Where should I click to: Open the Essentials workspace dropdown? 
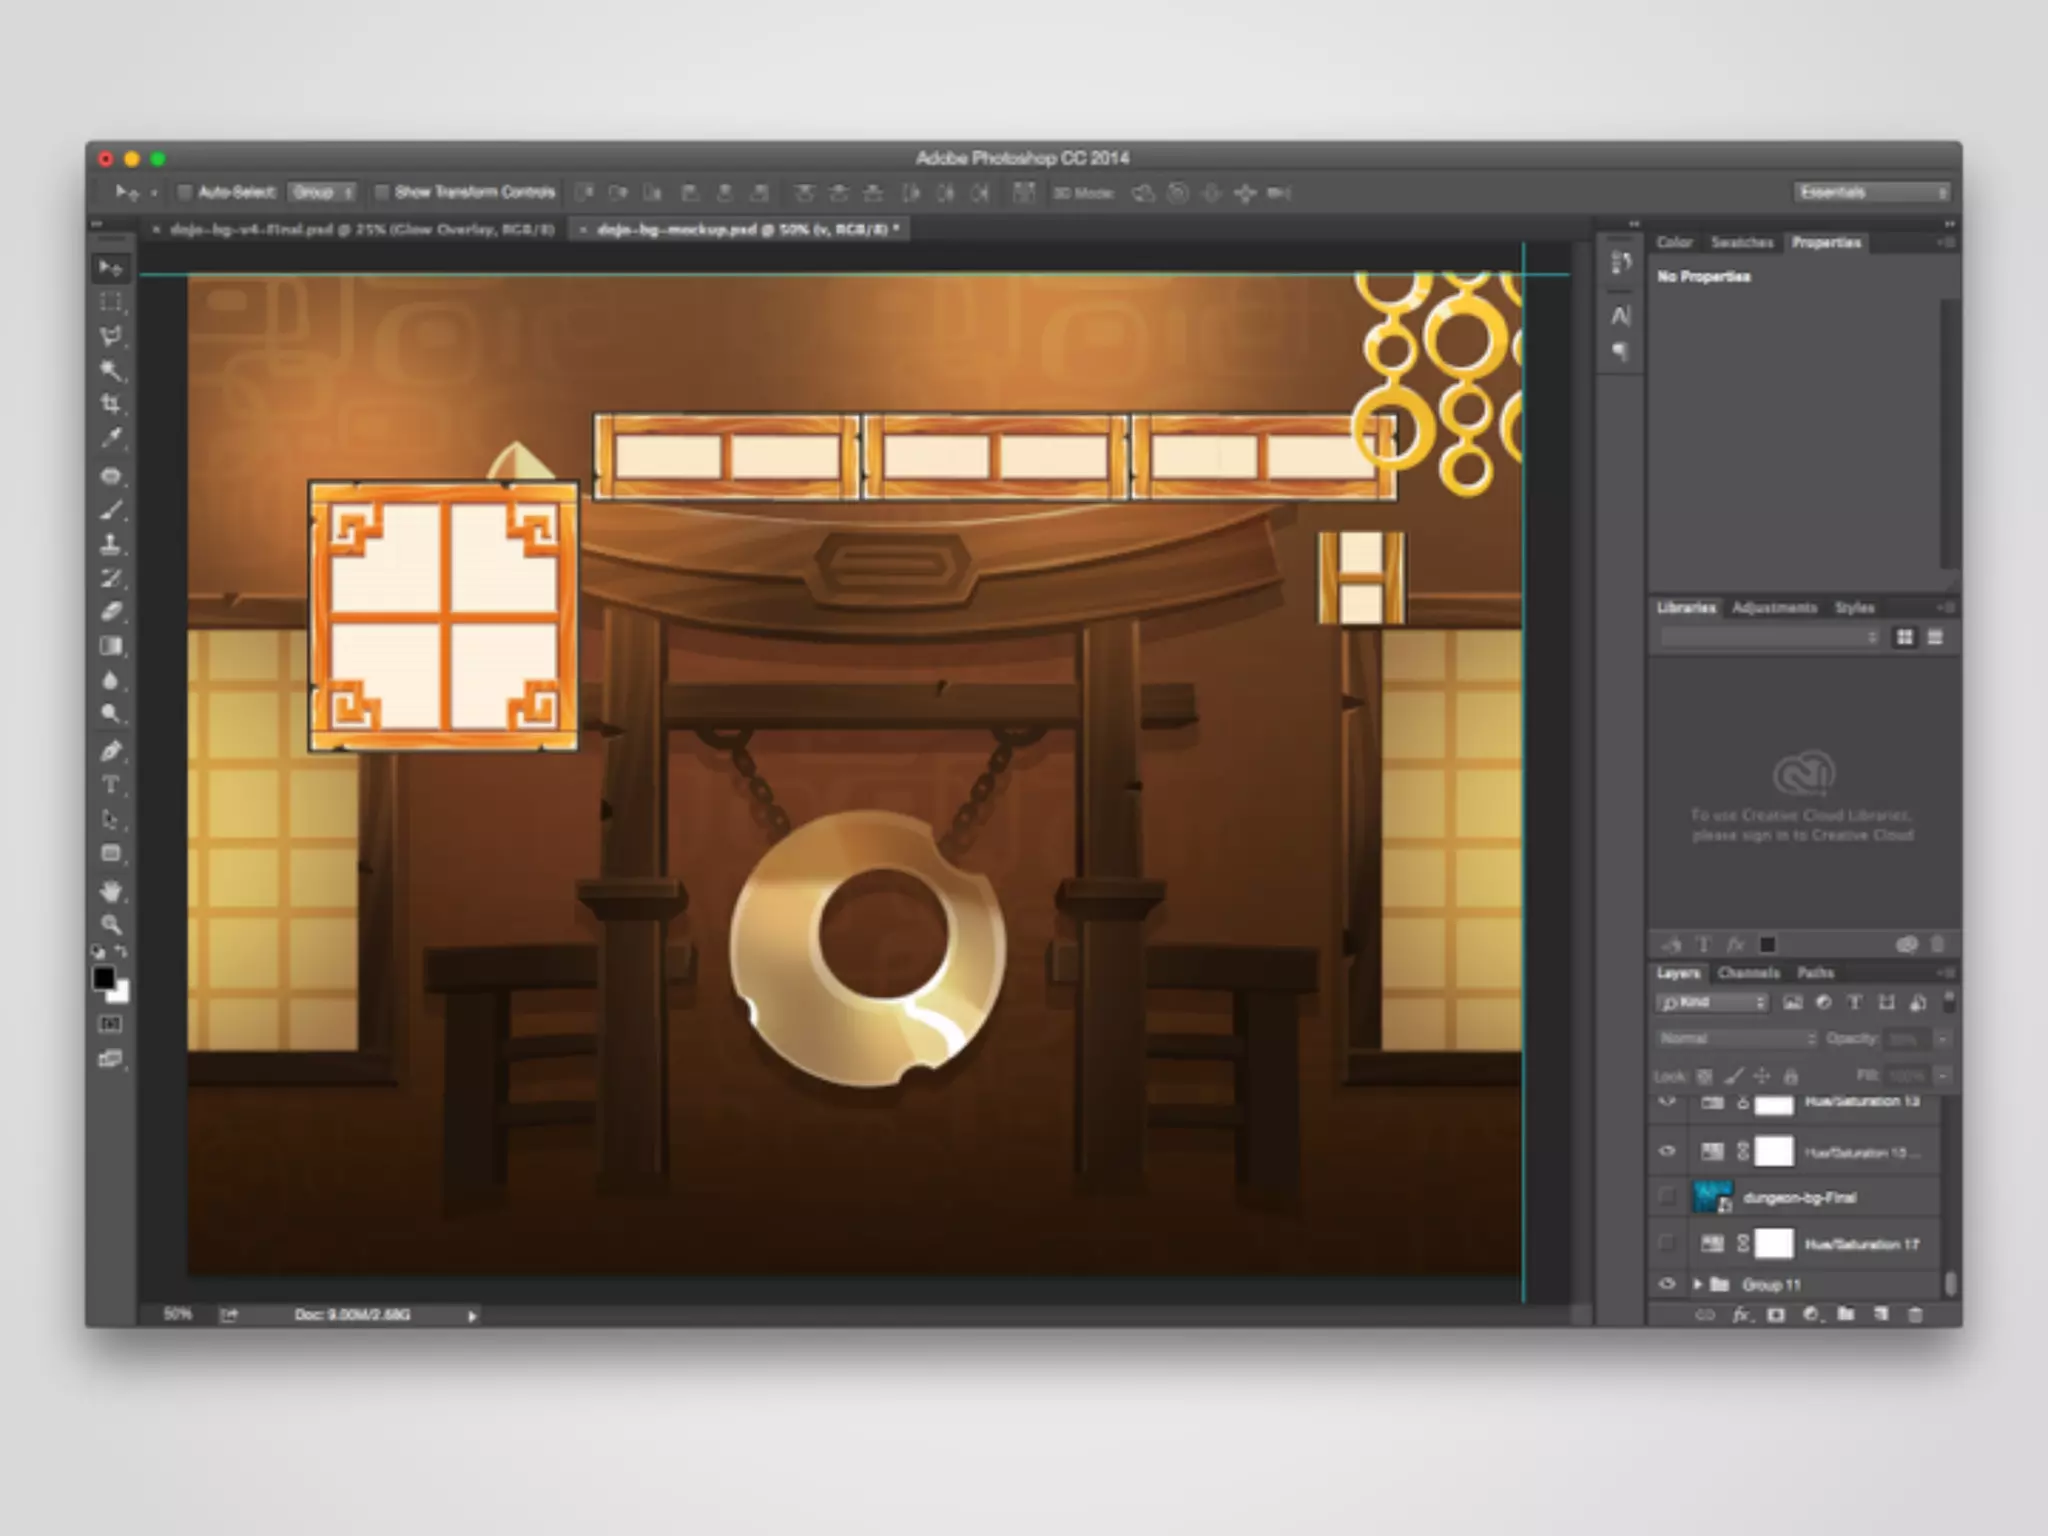pos(1871,192)
